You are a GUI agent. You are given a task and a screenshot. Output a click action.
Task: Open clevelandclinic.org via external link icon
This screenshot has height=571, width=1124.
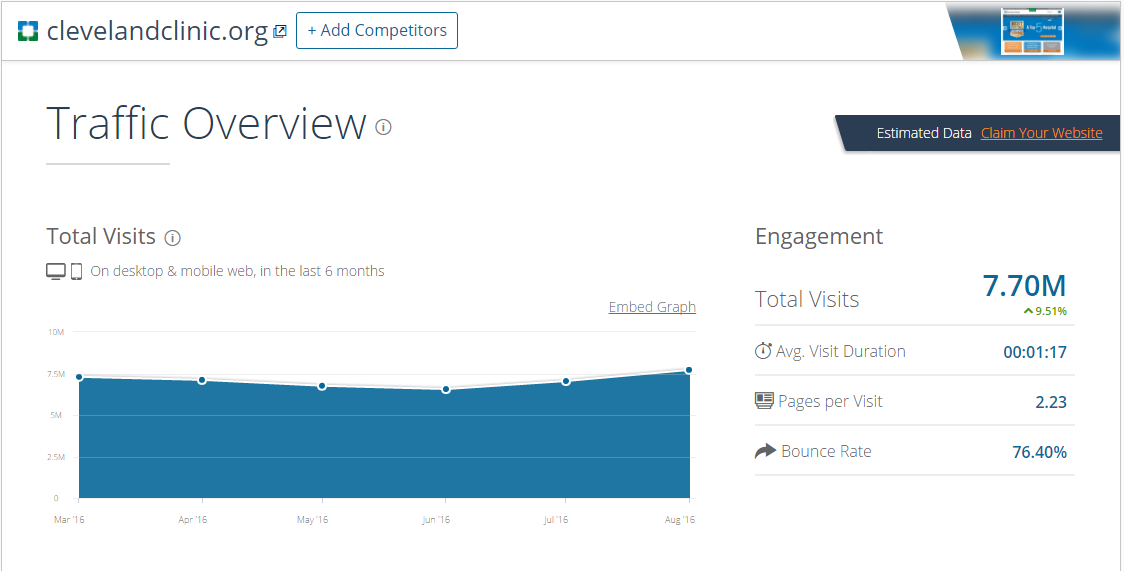tap(280, 31)
